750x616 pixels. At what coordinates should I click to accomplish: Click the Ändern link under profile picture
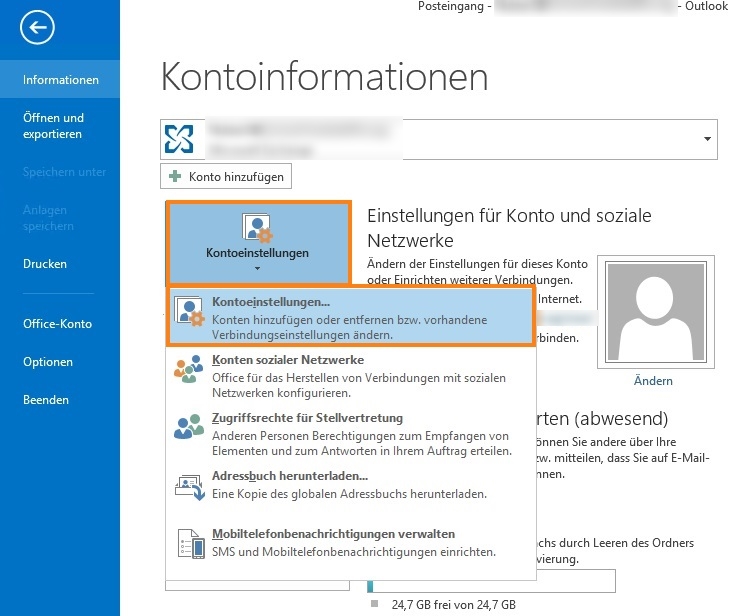click(653, 381)
